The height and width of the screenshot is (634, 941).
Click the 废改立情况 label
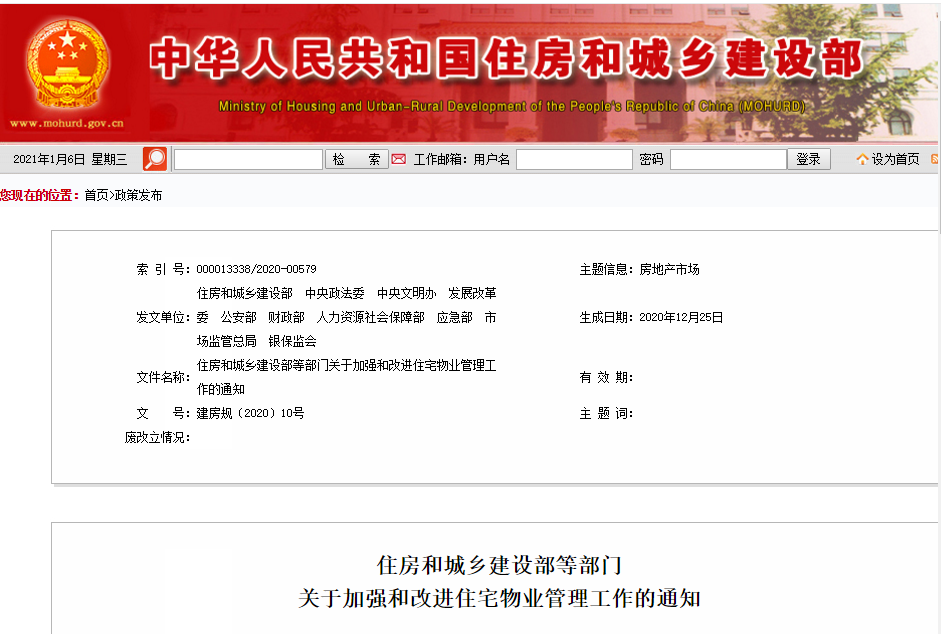[x=157, y=437]
